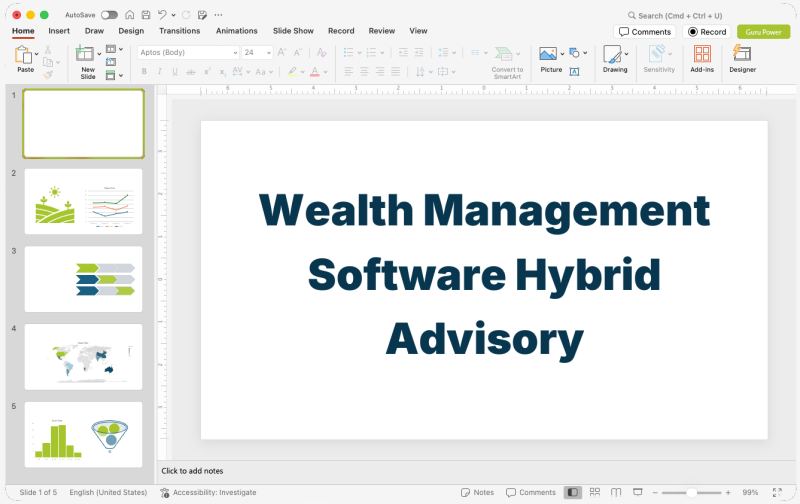Open the Slide Show tab
Screen dimensions: 800x504
coord(293,31)
